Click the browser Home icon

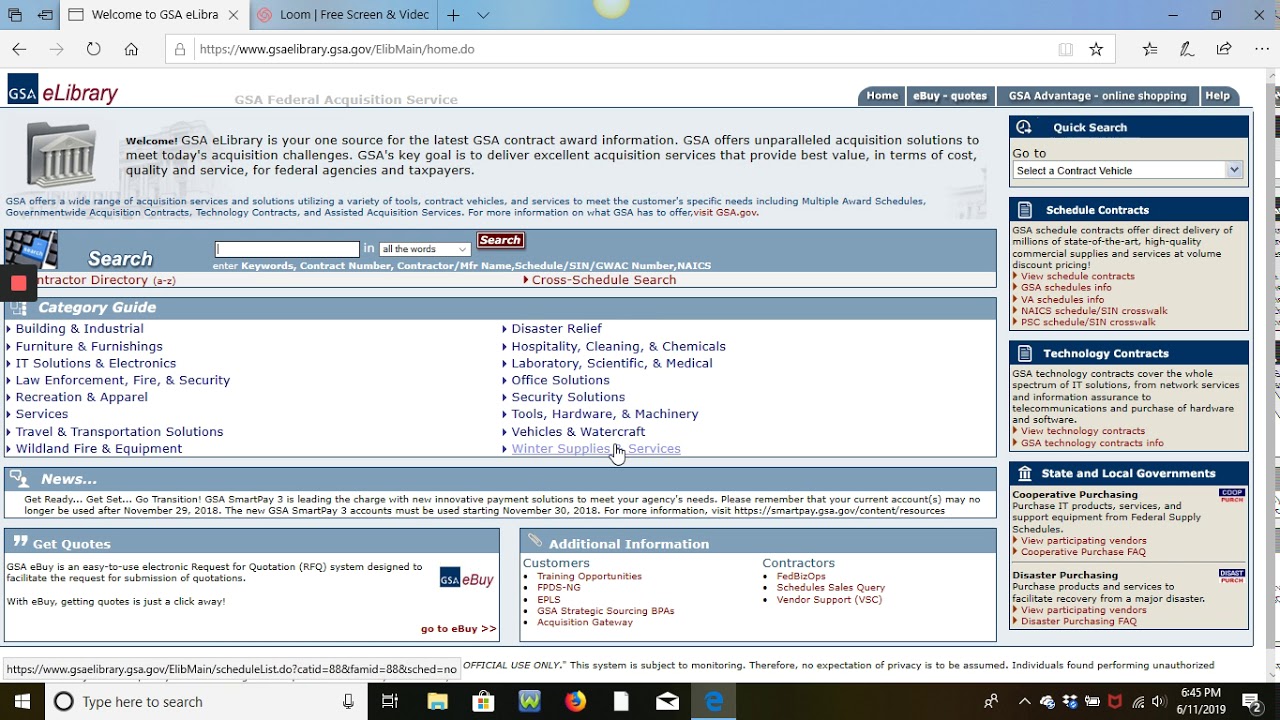click(x=131, y=49)
